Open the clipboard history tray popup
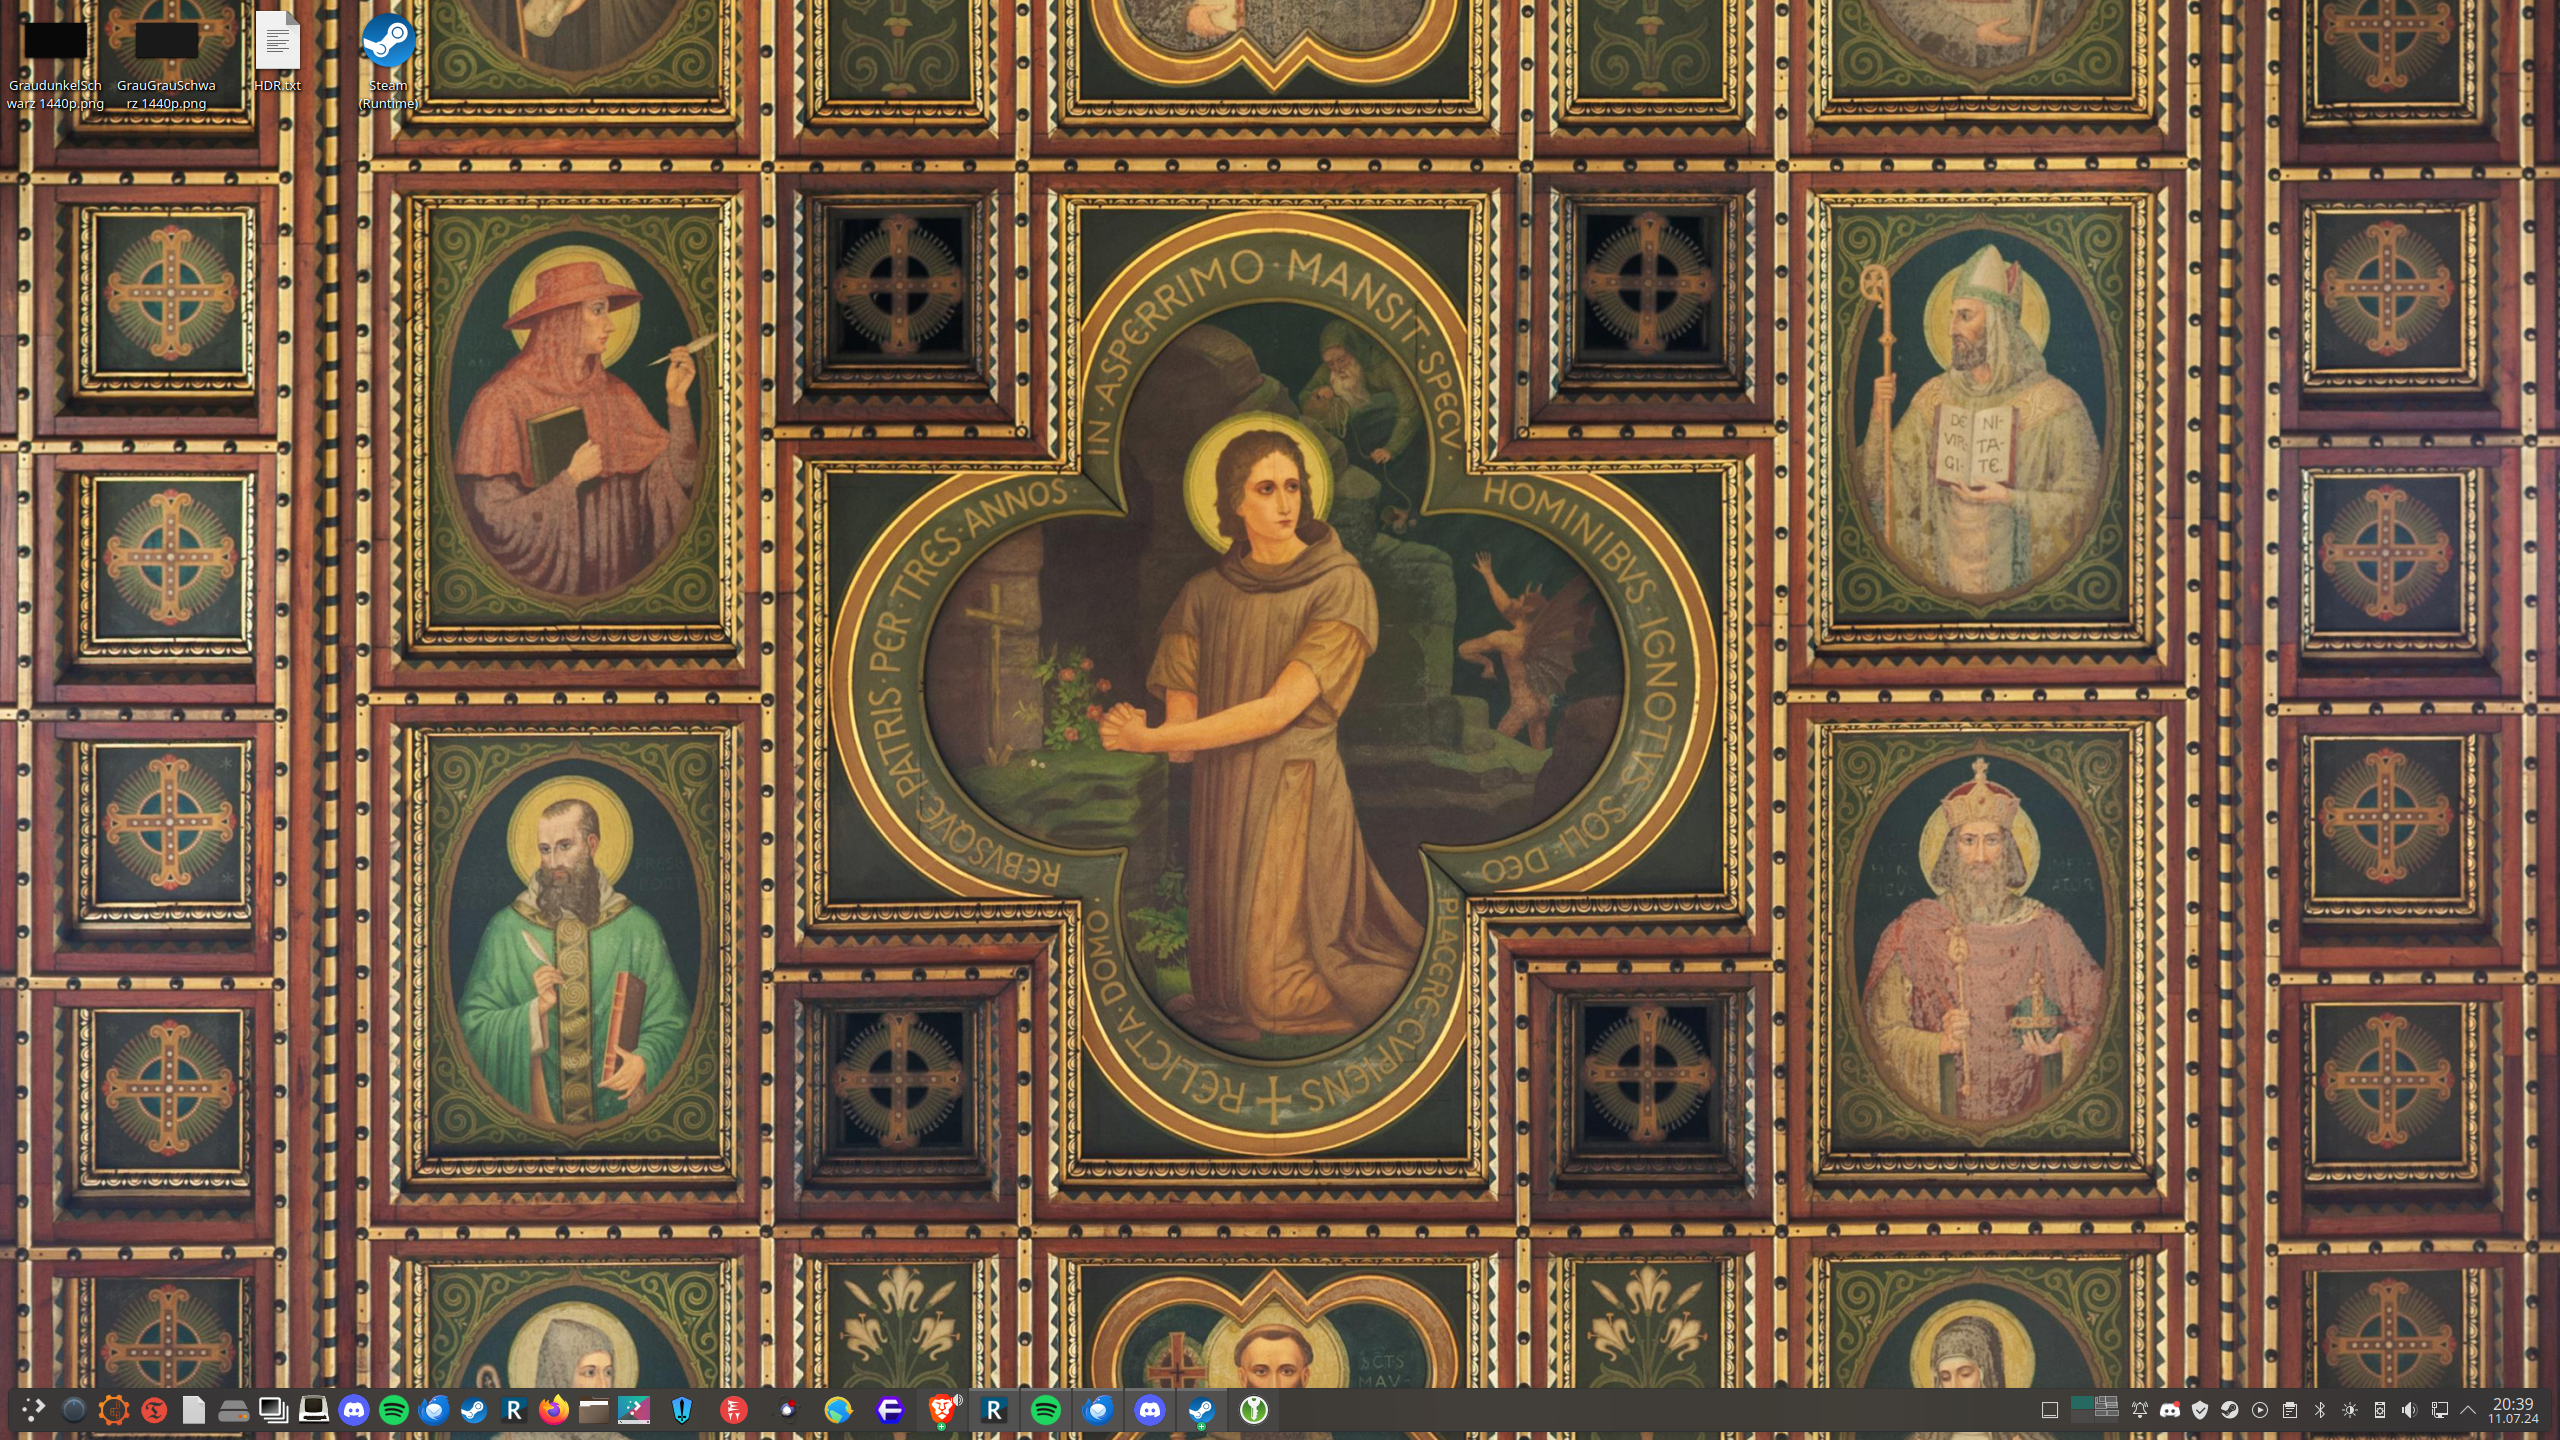This screenshot has height=1440, width=2560. pos(2290,1410)
